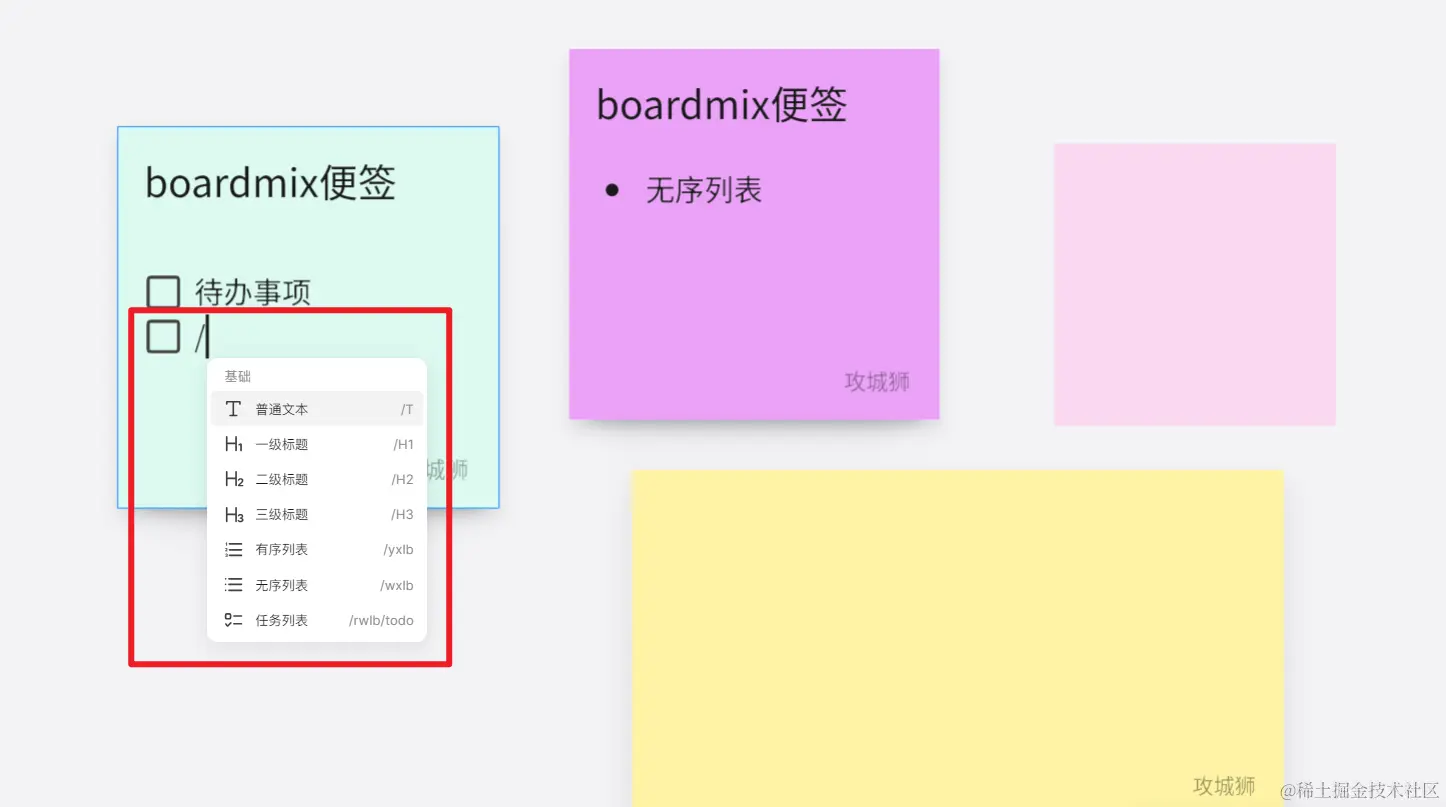Tick the empty checkbox beside the slash

pyautogui.click(x=163, y=336)
